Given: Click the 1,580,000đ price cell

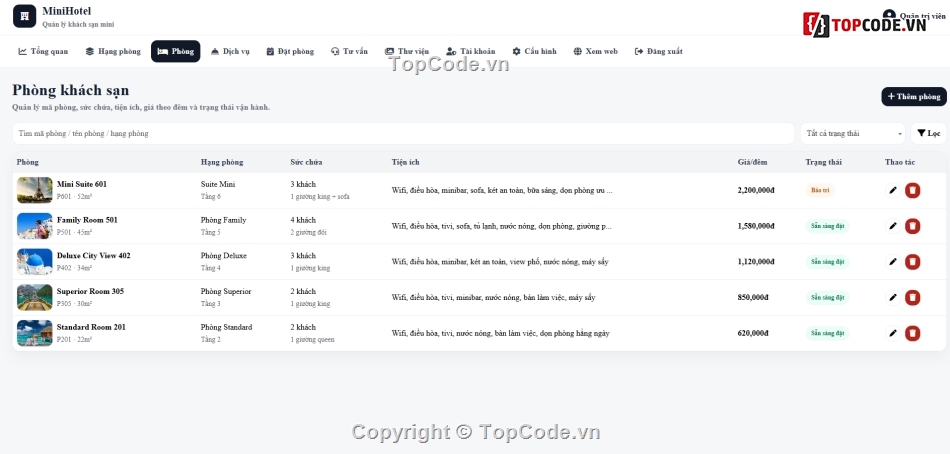Looking at the screenshot, I should [756, 226].
